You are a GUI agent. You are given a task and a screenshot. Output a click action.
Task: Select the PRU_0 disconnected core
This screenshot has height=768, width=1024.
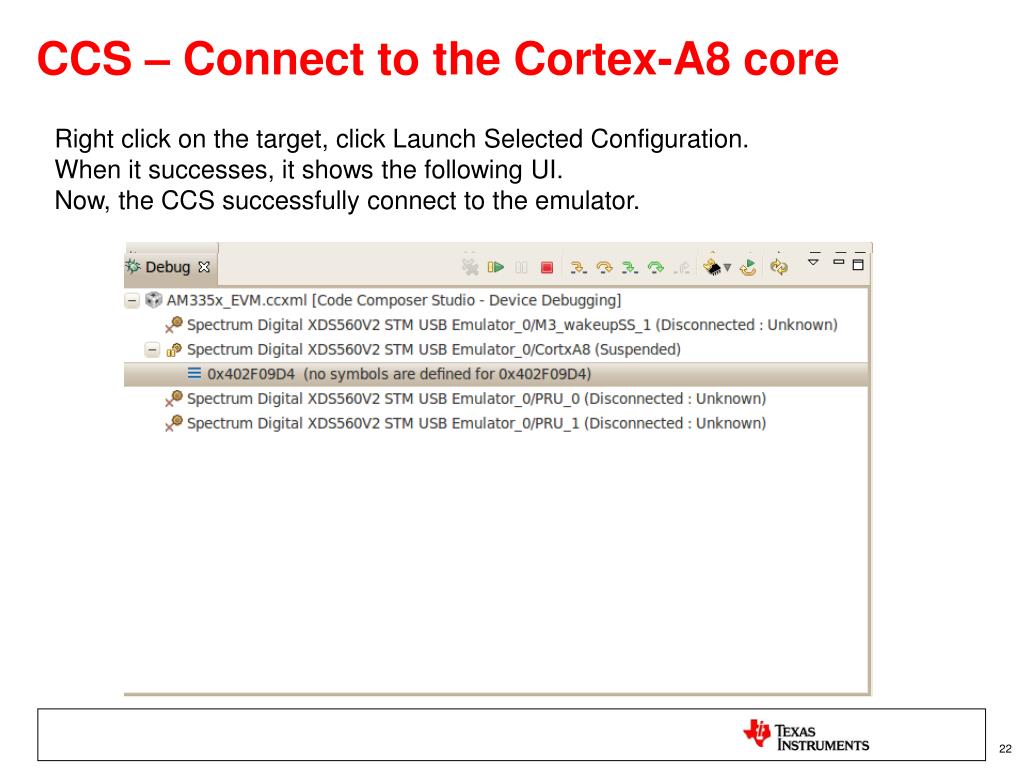(476, 399)
